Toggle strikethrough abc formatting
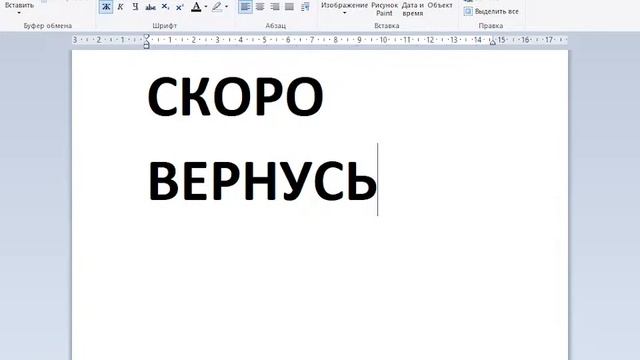The height and width of the screenshot is (360, 640). tap(150, 7)
